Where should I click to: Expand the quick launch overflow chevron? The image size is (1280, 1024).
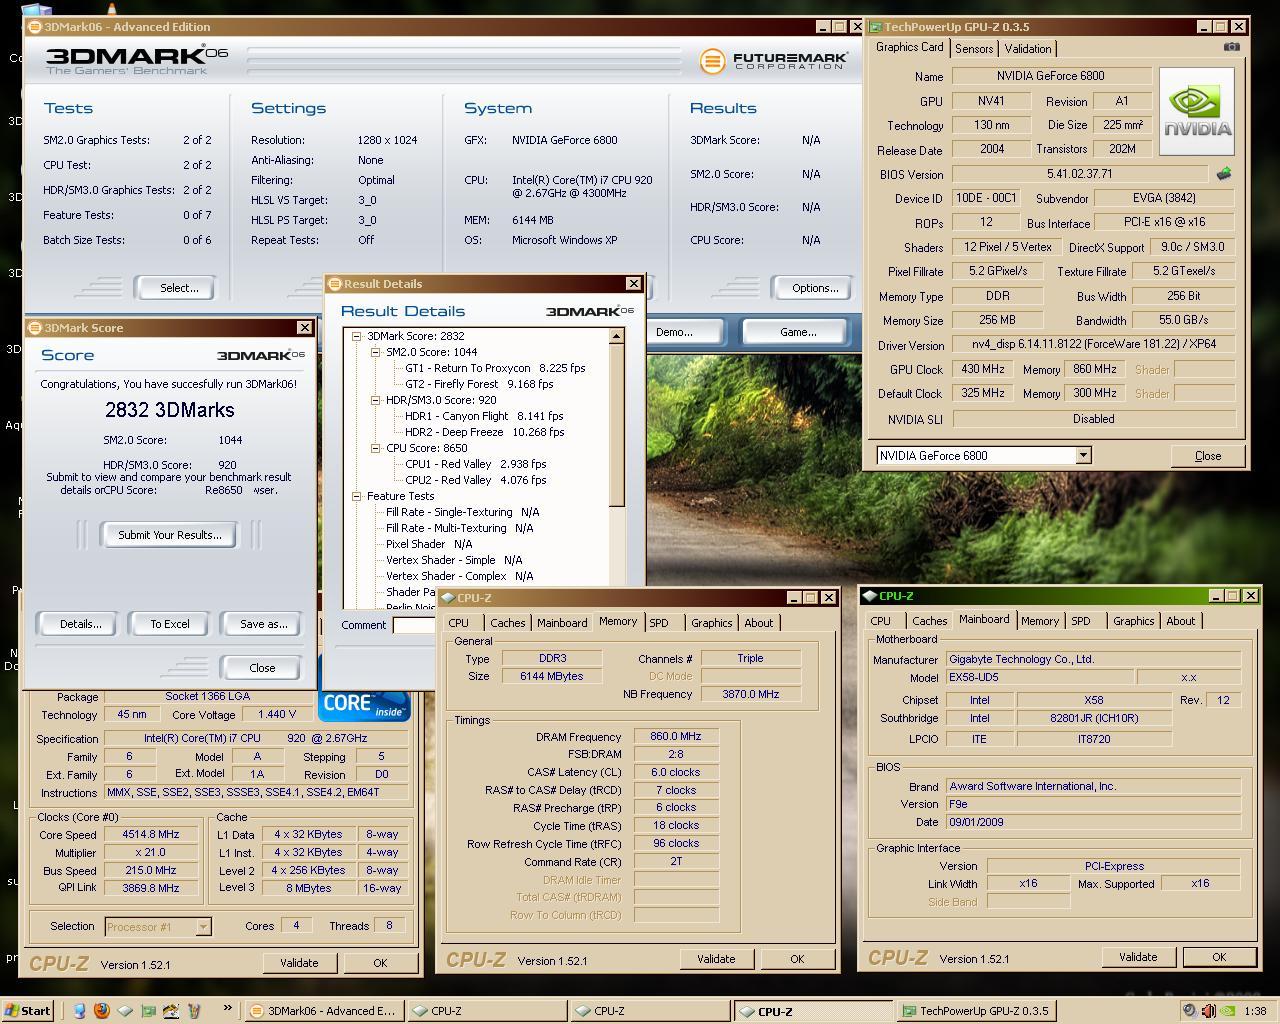[x=227, y=1008]
